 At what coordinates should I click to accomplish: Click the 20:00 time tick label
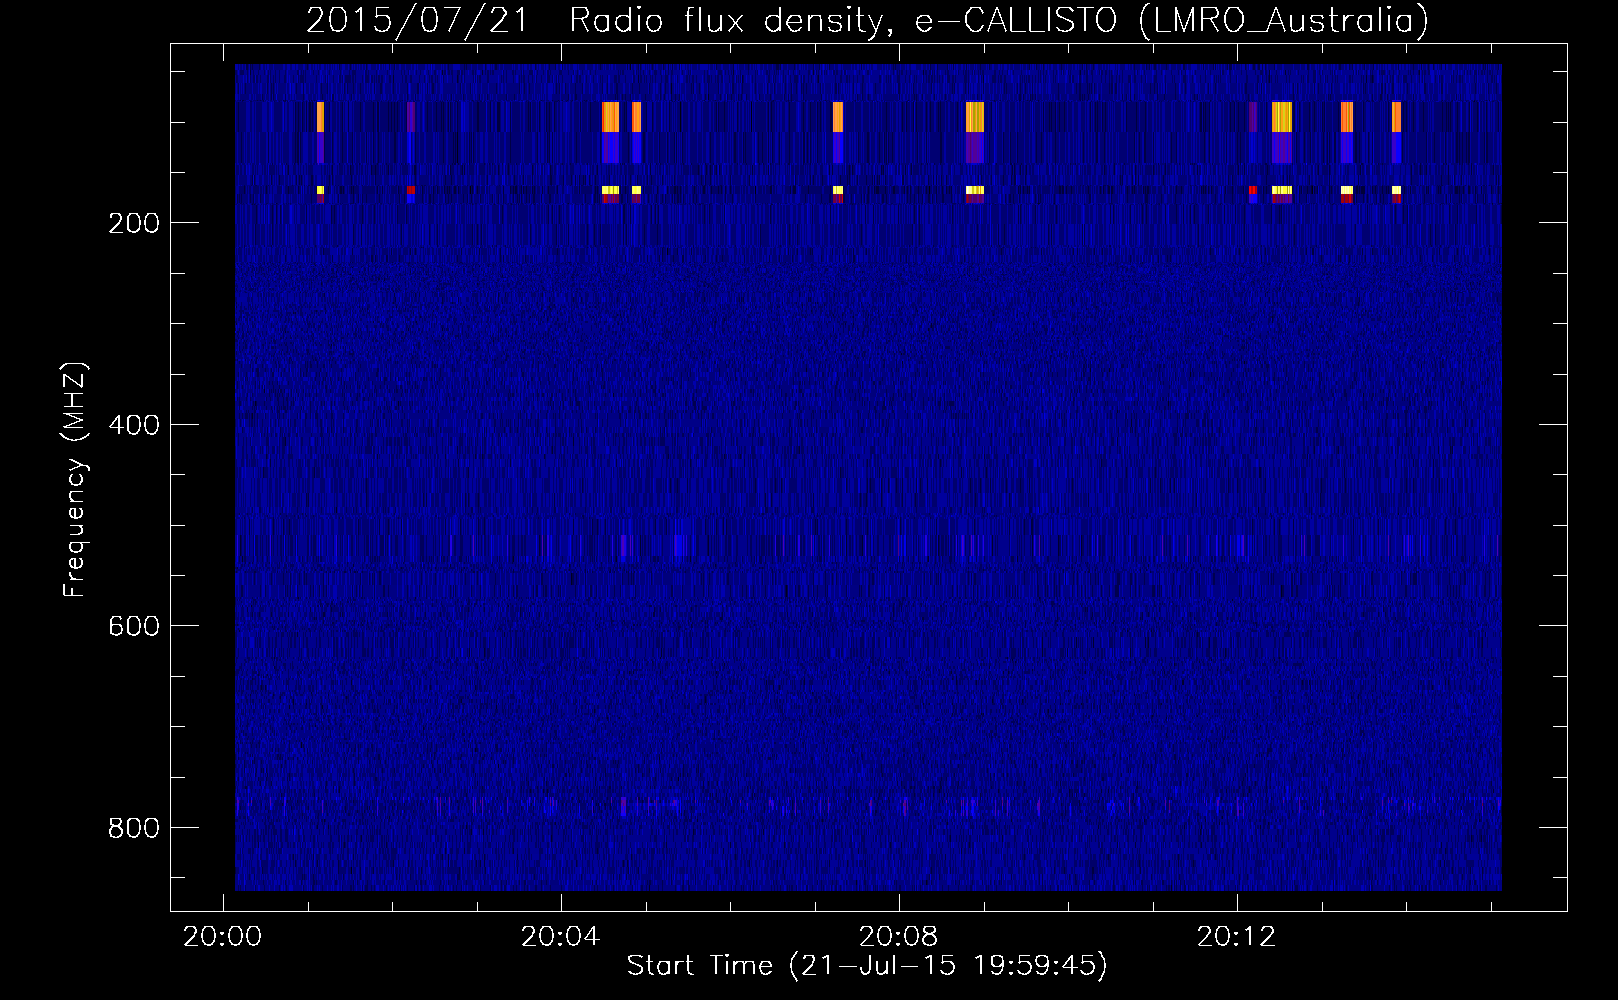click(222, 936)
